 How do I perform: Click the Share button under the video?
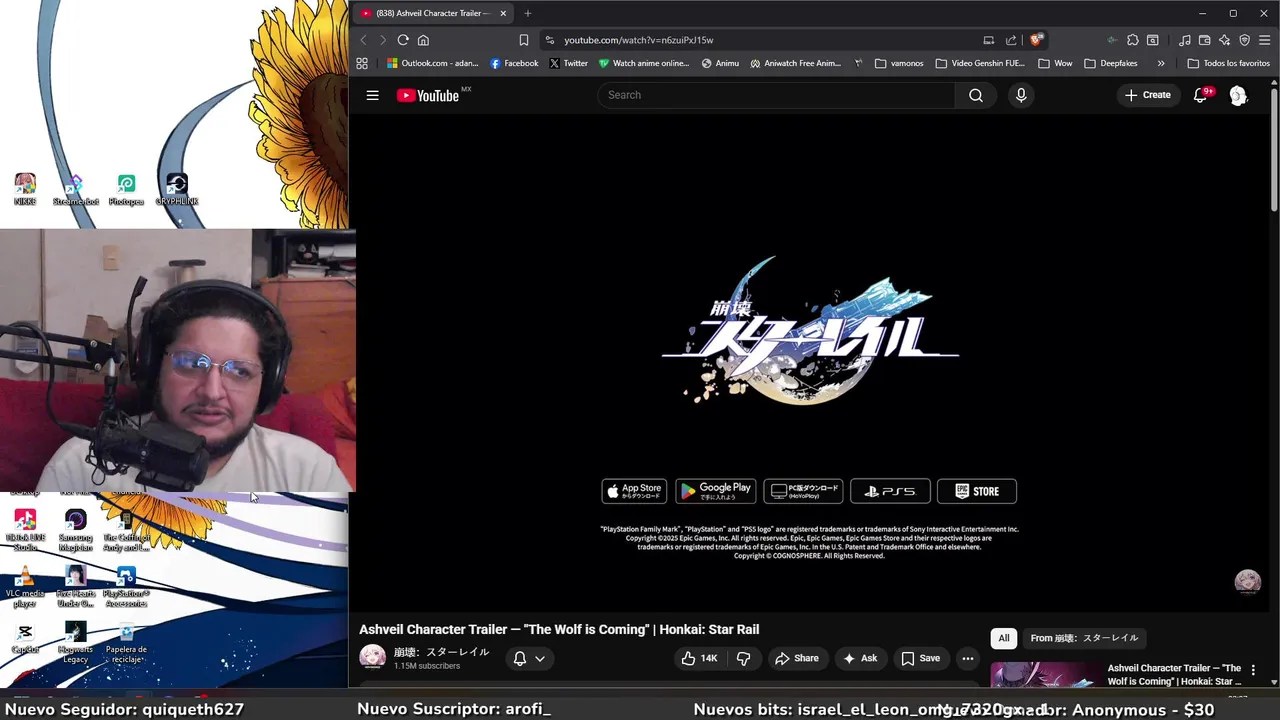(796, 658)
